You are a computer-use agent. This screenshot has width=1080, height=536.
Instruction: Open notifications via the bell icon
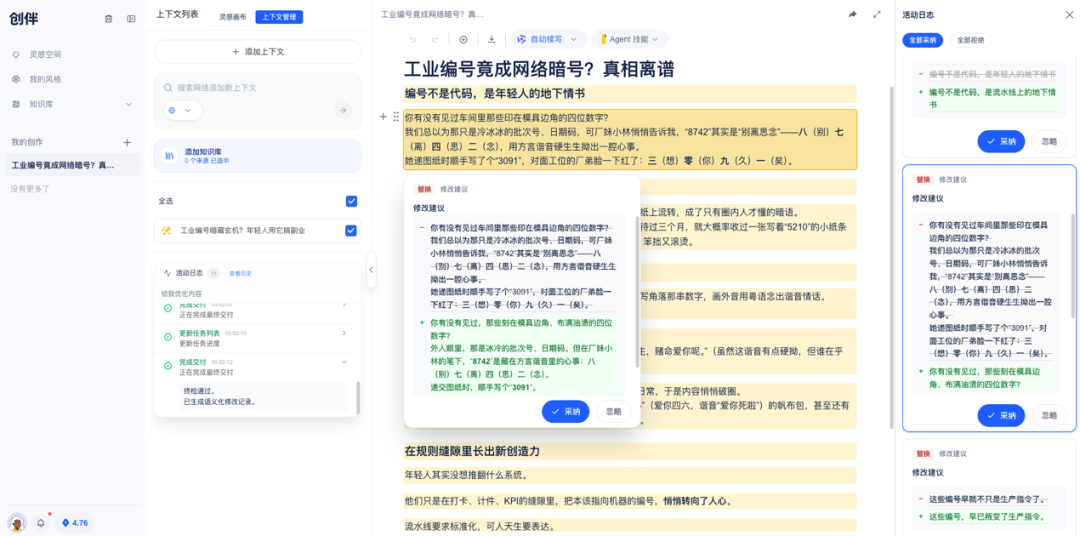[x=41, y=522]
